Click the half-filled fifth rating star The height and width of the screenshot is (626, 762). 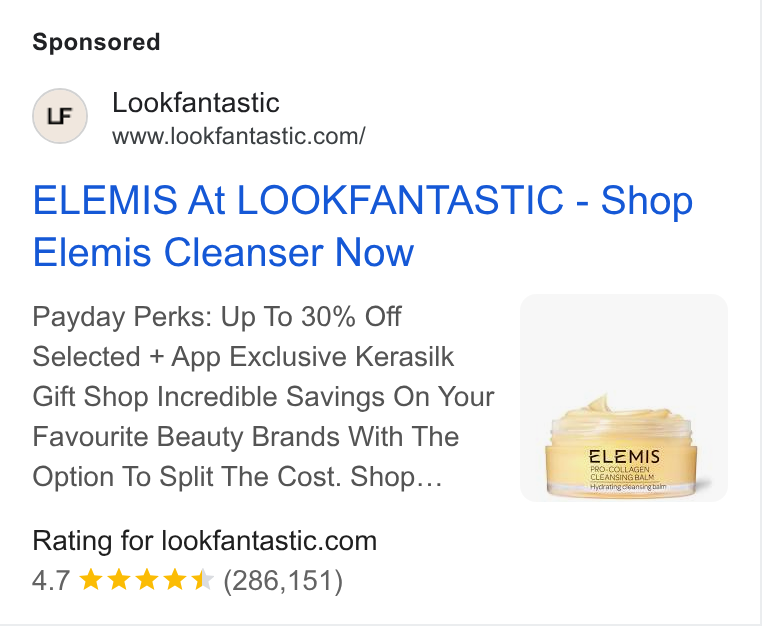click(x=202, y=580)
